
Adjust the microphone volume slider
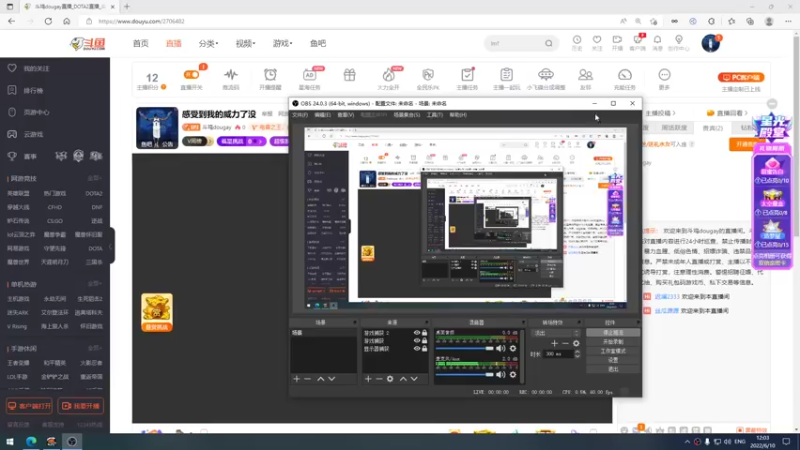point(465,374)
